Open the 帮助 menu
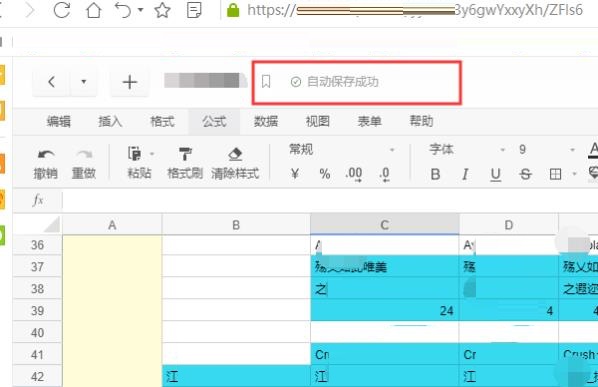The height and width of the screenshot is (387, 598). point(421,122)
